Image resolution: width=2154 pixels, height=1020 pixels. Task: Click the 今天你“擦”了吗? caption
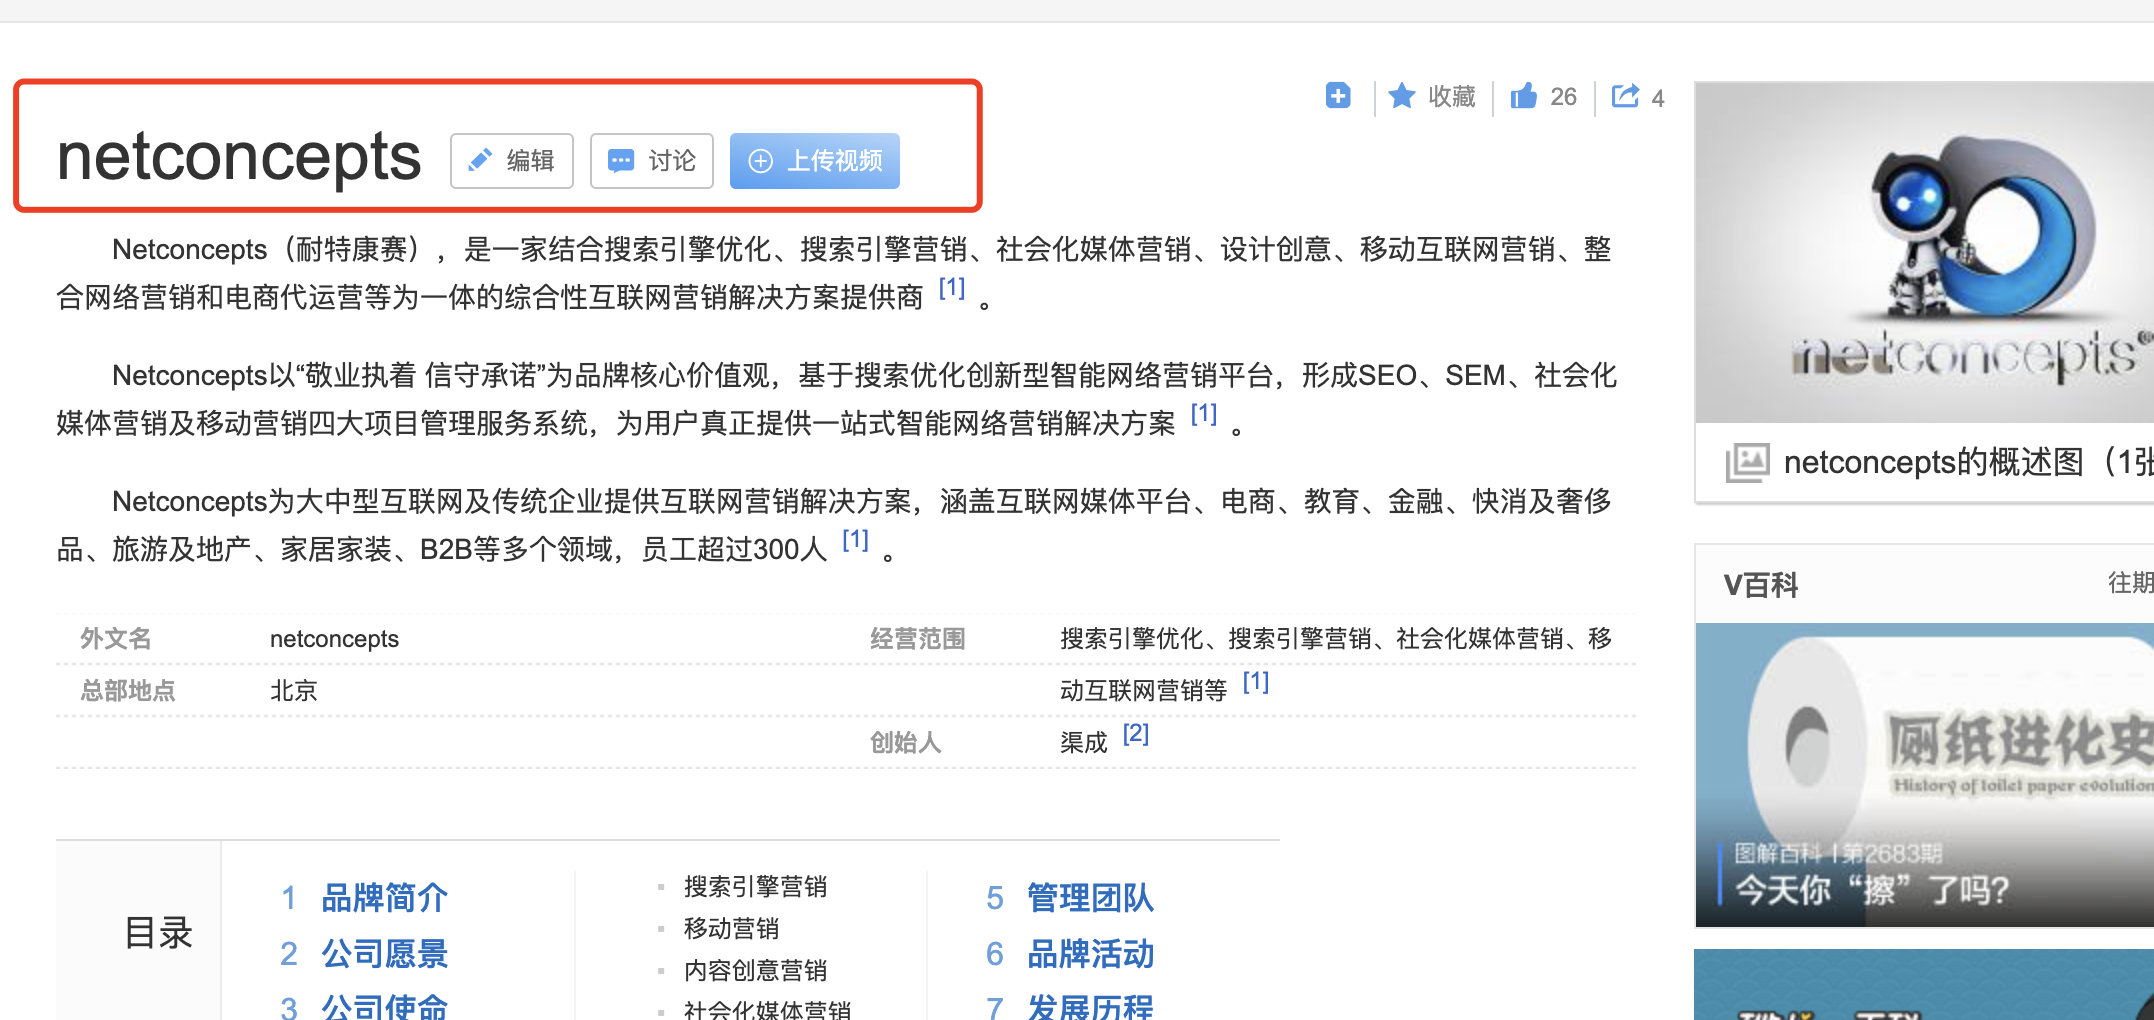click(x=1872, y=889)
